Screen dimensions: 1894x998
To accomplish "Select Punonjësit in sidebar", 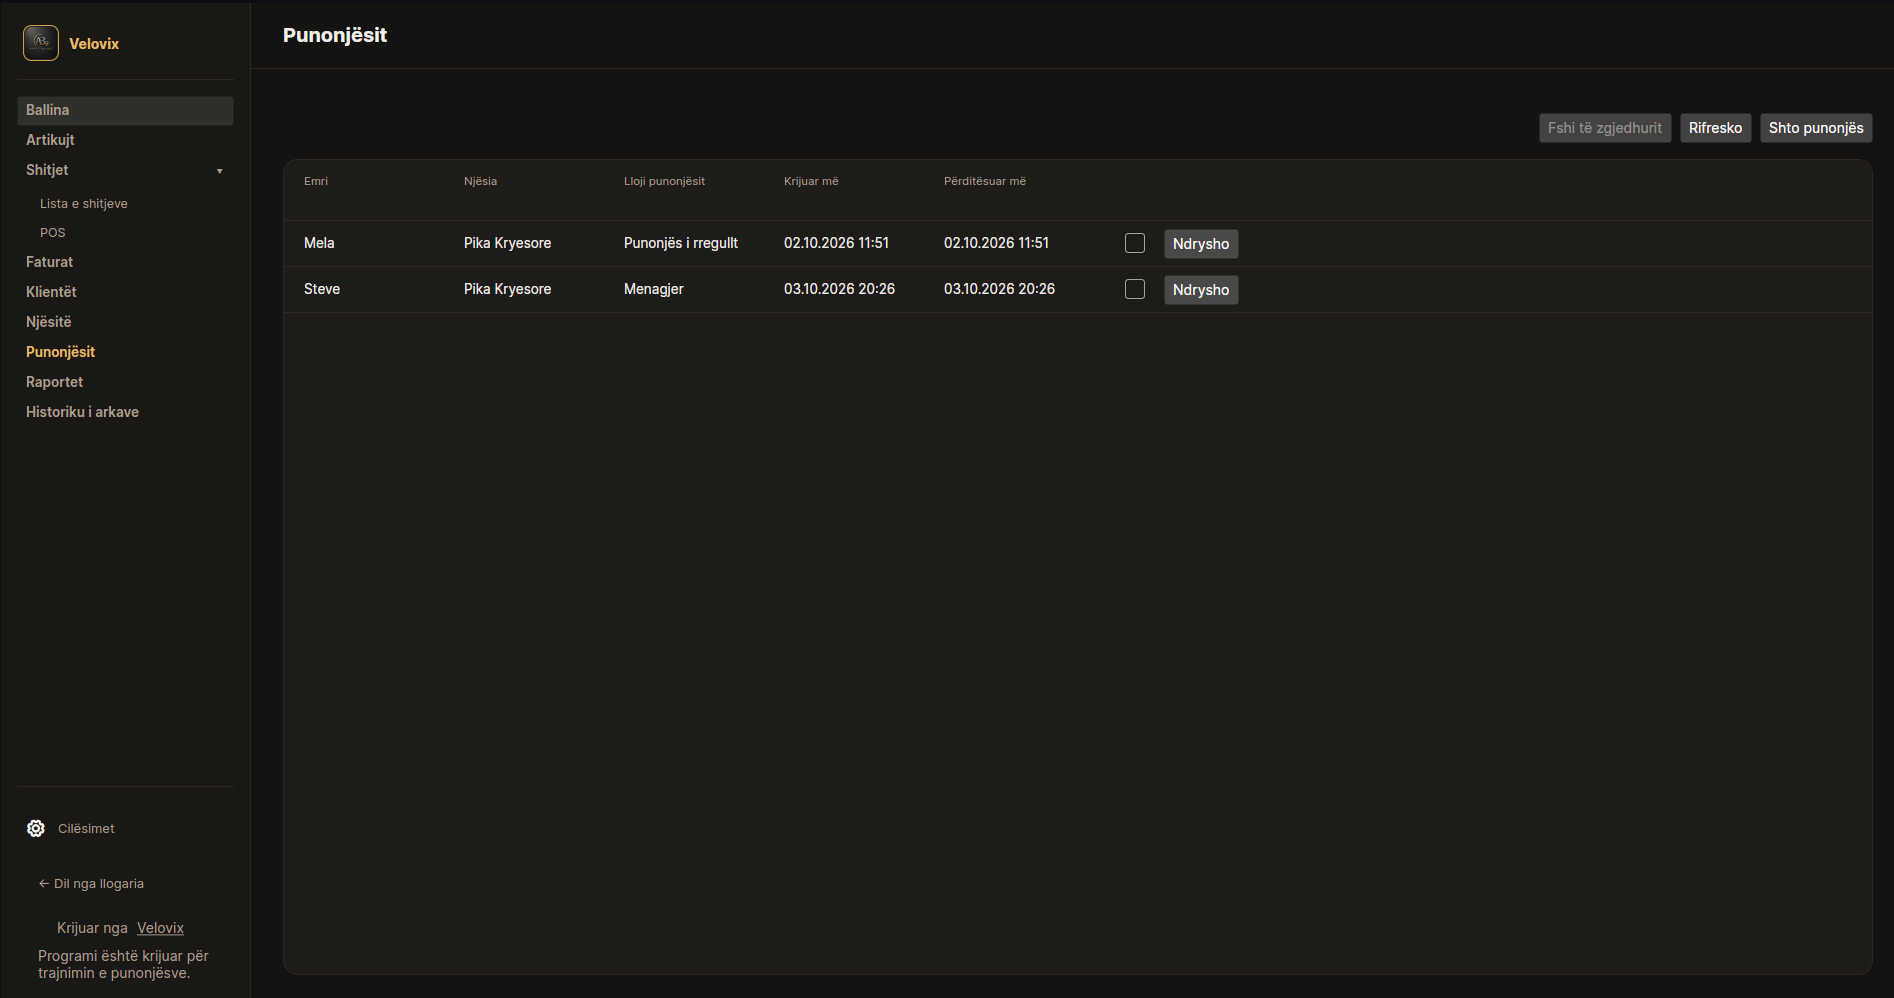I will click(60, 352).
